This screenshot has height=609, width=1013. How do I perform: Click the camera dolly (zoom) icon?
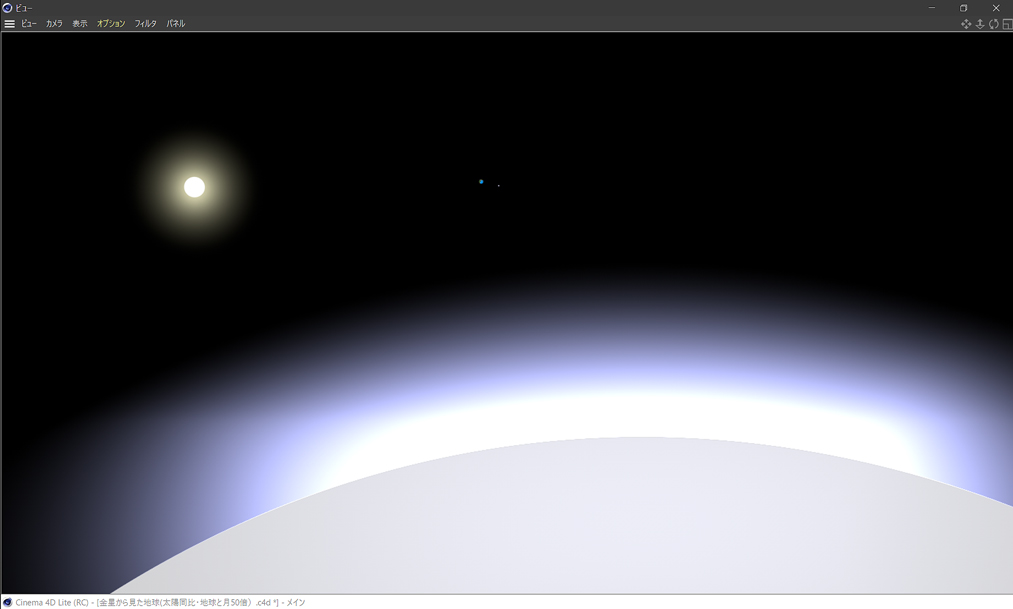pyautogui.click(x=980, y=24)
